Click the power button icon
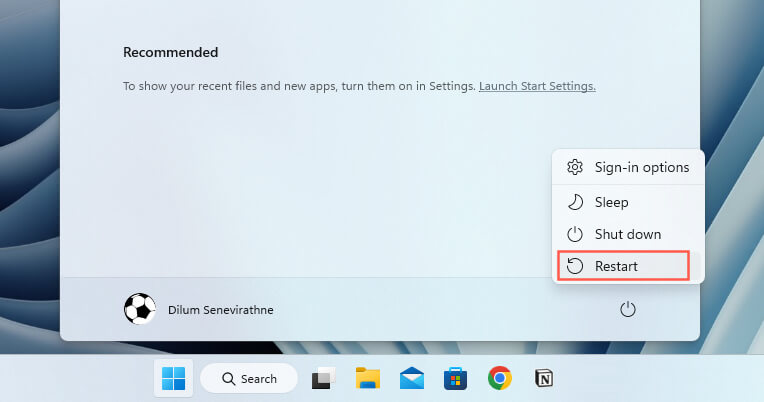Screen dimensions: 764x402 pos(628,310)
